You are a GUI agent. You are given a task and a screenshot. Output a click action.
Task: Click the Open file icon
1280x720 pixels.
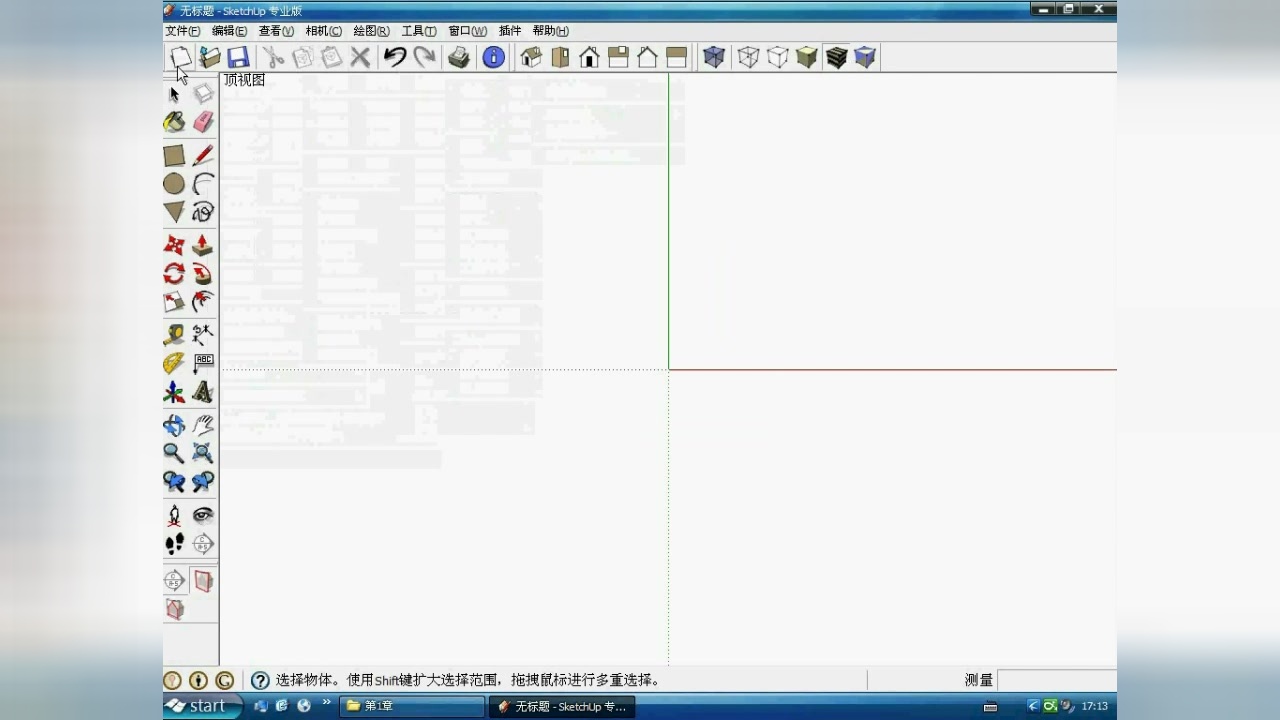pos(209,57)
